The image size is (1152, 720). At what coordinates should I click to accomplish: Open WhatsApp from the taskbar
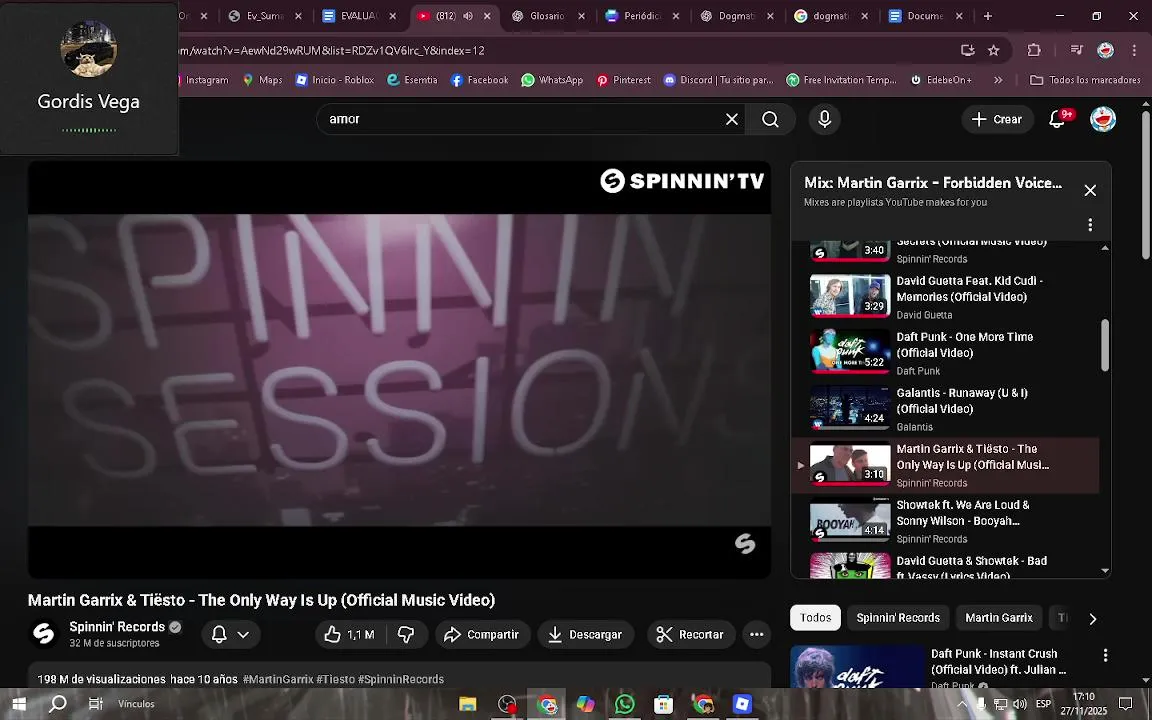click(624, 704)
